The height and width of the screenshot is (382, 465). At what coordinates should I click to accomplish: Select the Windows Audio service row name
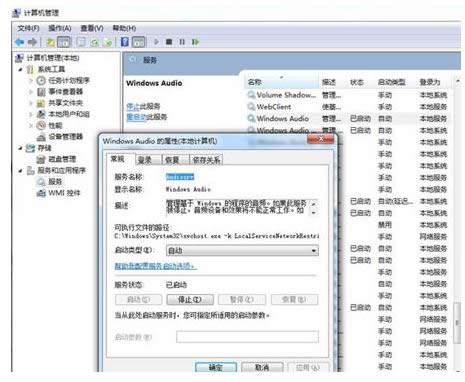[283, 118]
